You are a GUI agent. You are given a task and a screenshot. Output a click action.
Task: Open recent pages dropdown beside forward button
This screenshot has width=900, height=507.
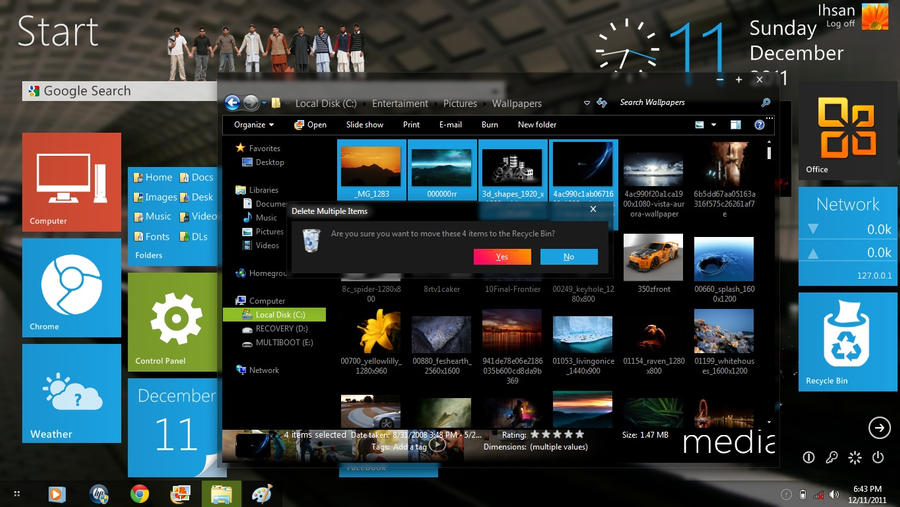[x=265, y=103]
